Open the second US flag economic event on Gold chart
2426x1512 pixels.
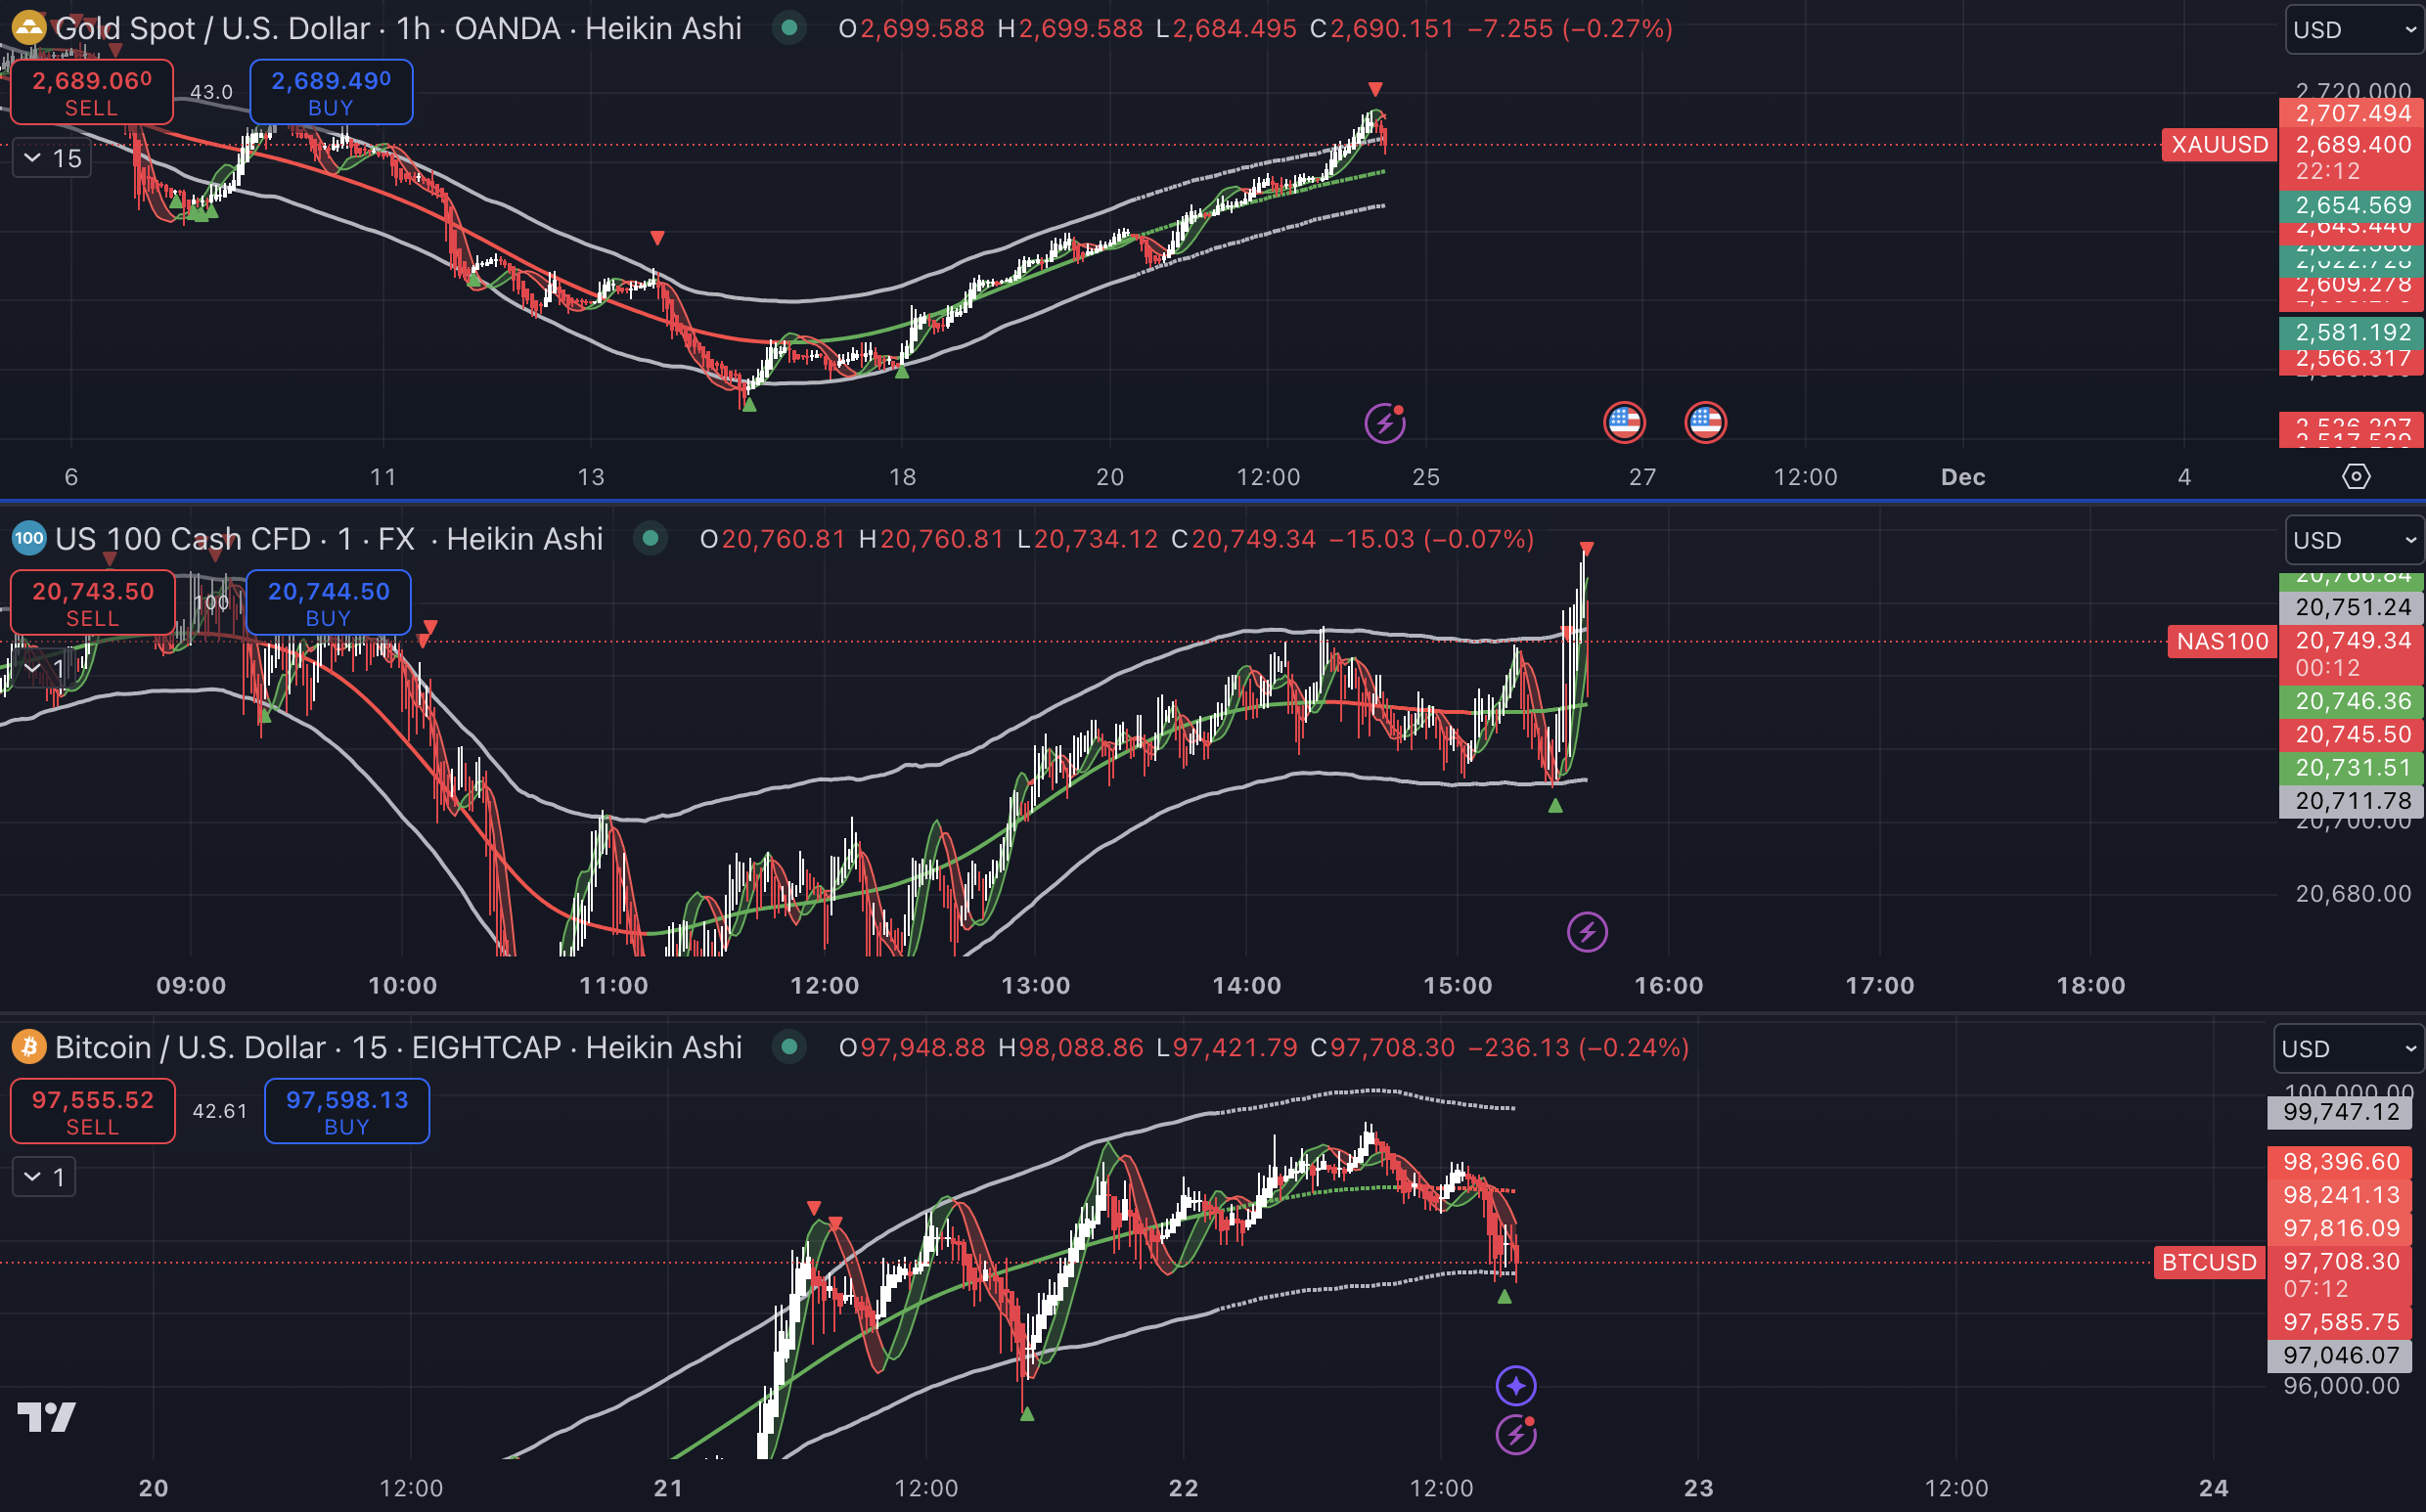pyautogui.click(x=1705, y=422)
